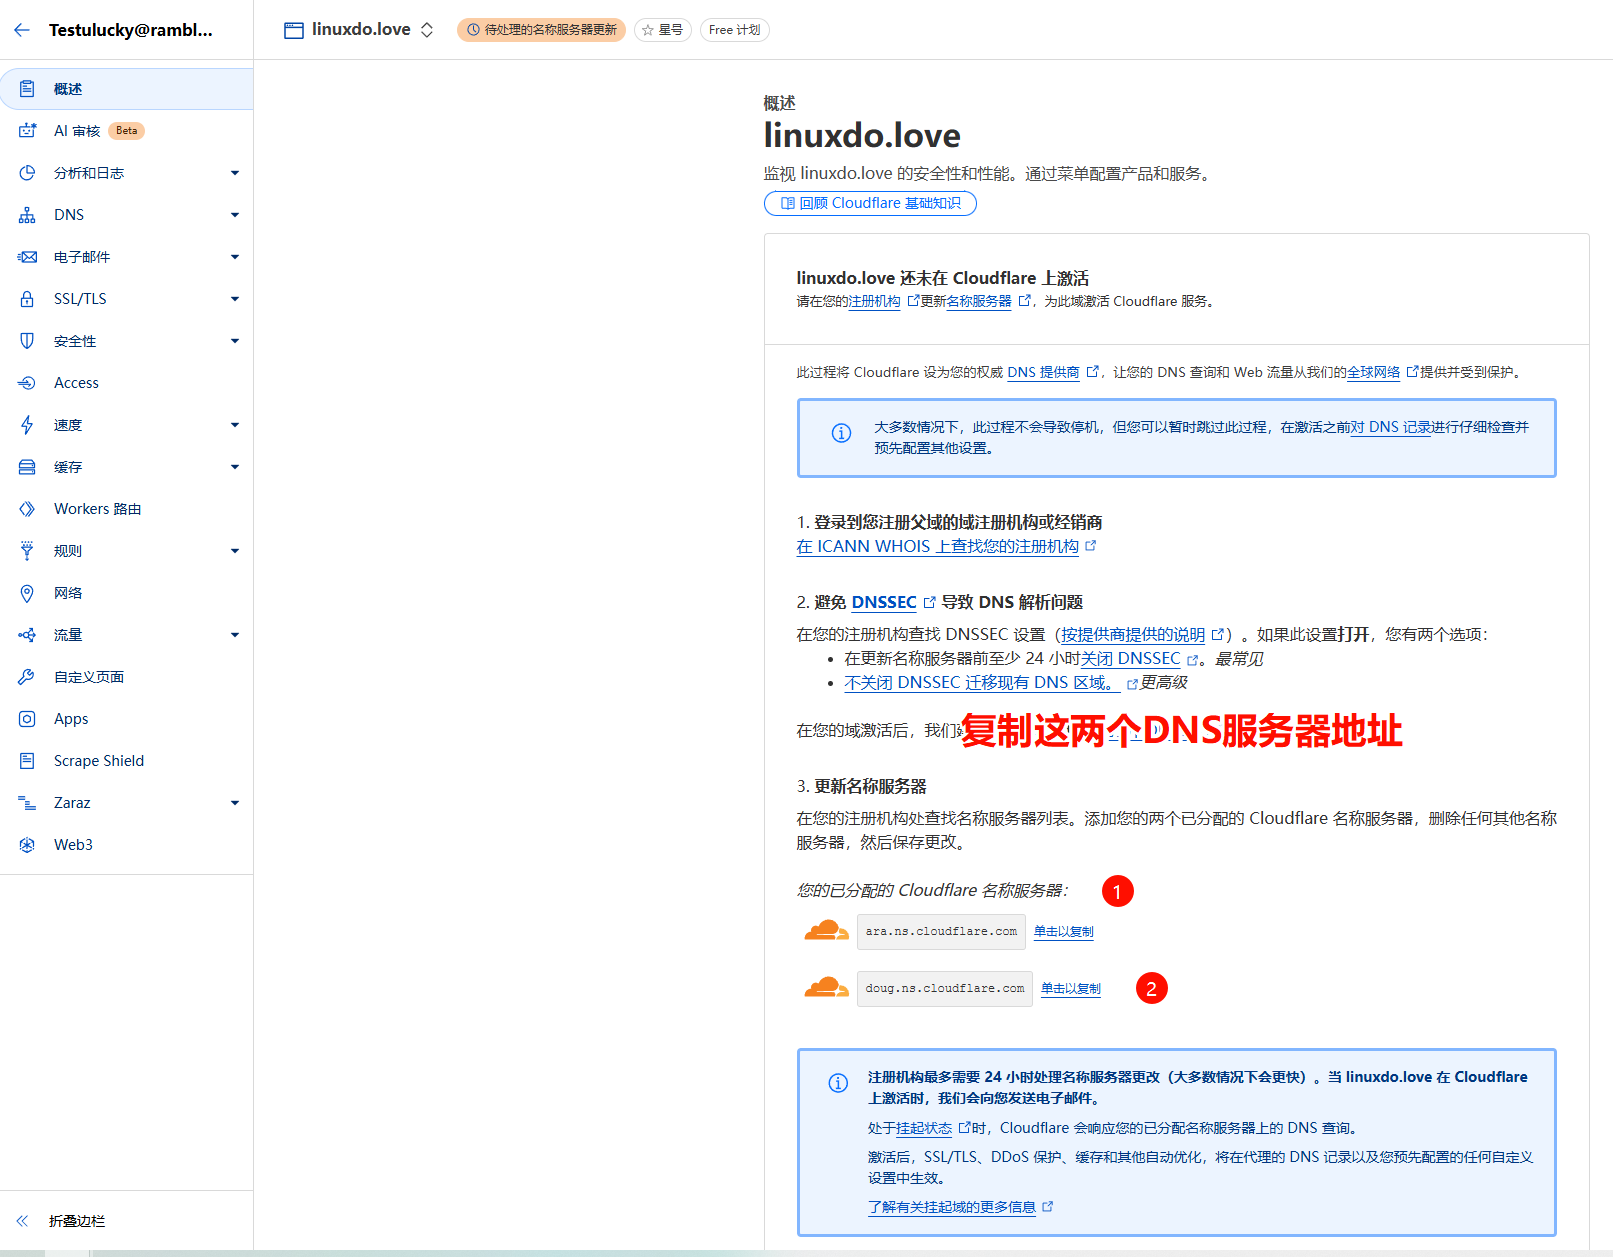Open the AI 审核 sidebar icon
1613x1257 pixels.
tap(27, 131)
